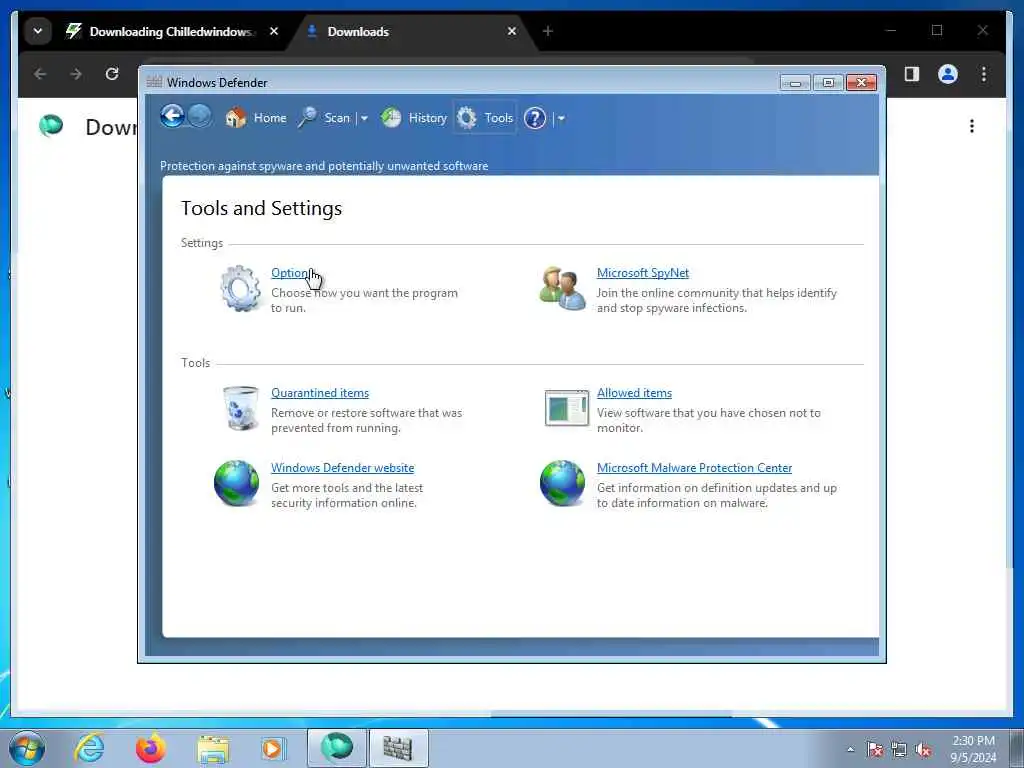Expand the Scan options dropdown arrow
The height and width of the screenshot is (768, 1024).
pyautogui.click(x=364, y=119)
